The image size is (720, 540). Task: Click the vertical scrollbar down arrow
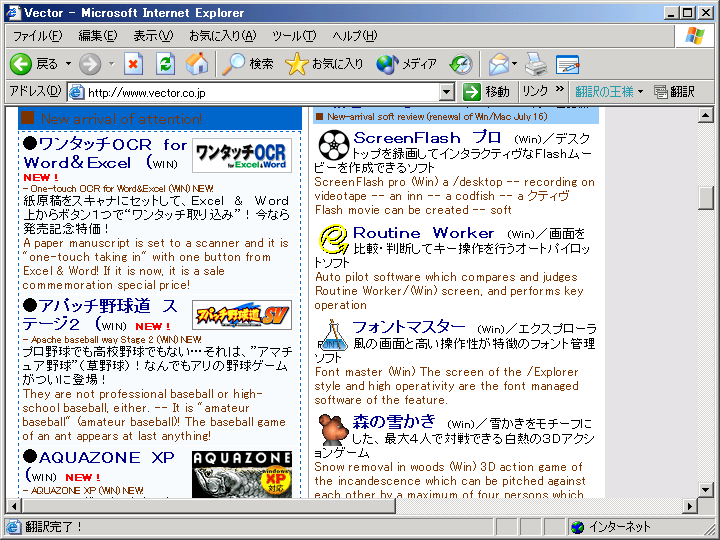(x=705, y=489)
